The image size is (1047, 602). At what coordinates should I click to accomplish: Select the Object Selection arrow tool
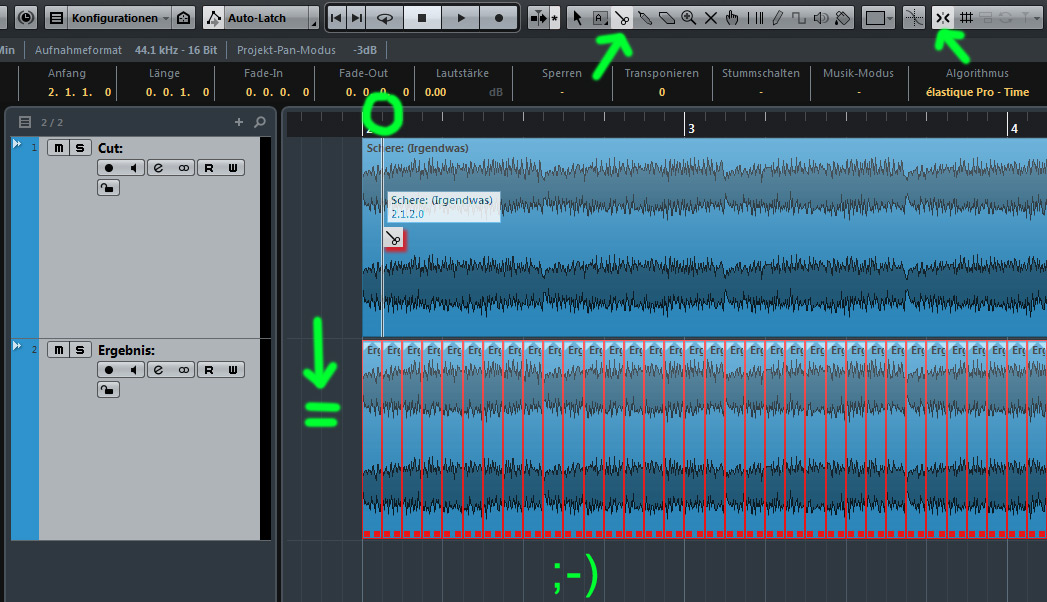(x=578, y=18)
